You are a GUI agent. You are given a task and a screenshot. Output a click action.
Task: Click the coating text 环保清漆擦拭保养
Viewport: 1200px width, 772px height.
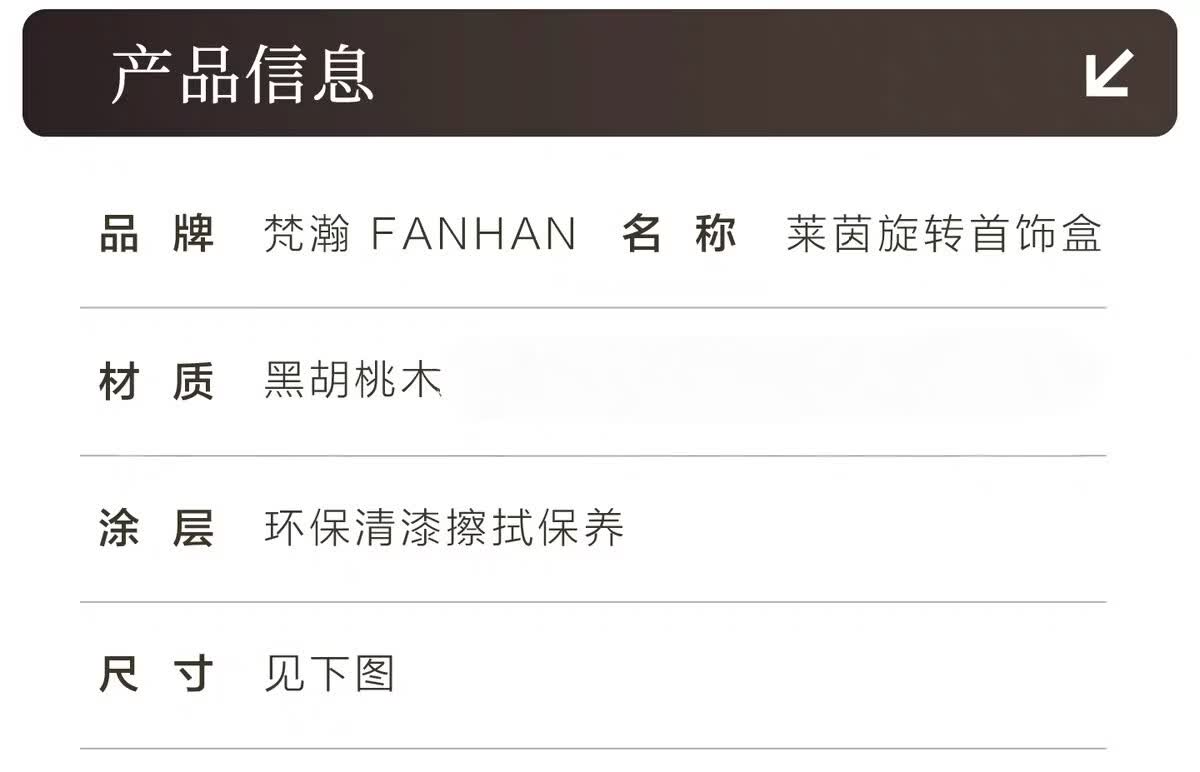[x=444, y=528]
